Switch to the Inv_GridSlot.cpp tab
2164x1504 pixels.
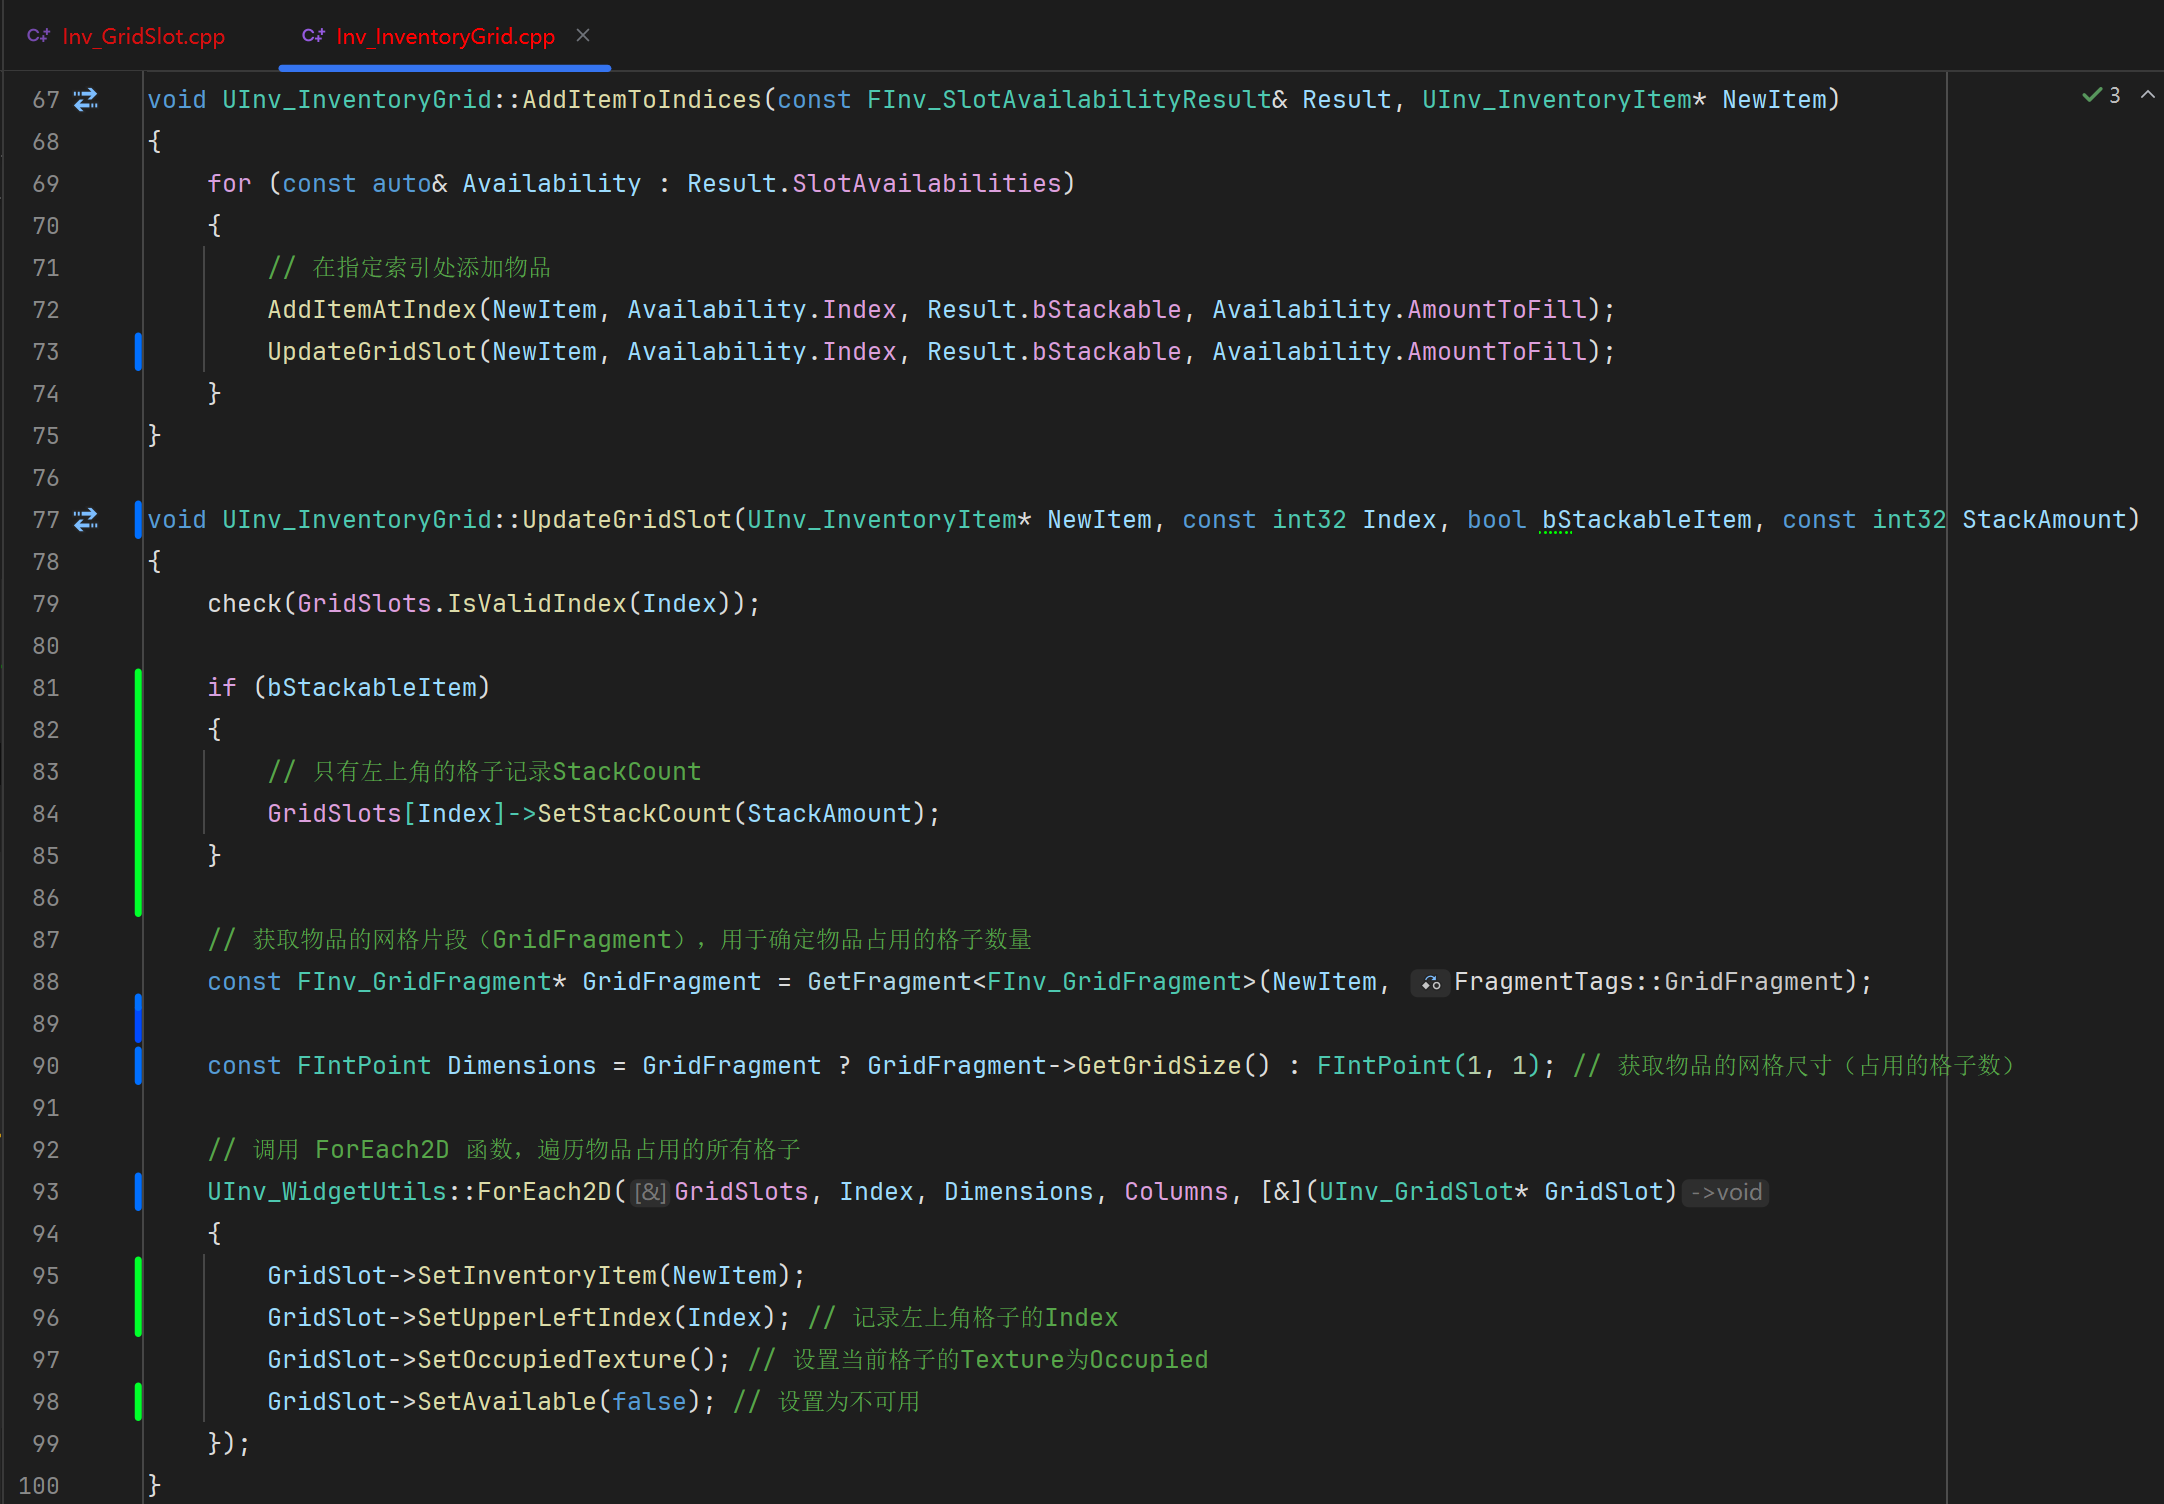(143, 37)
